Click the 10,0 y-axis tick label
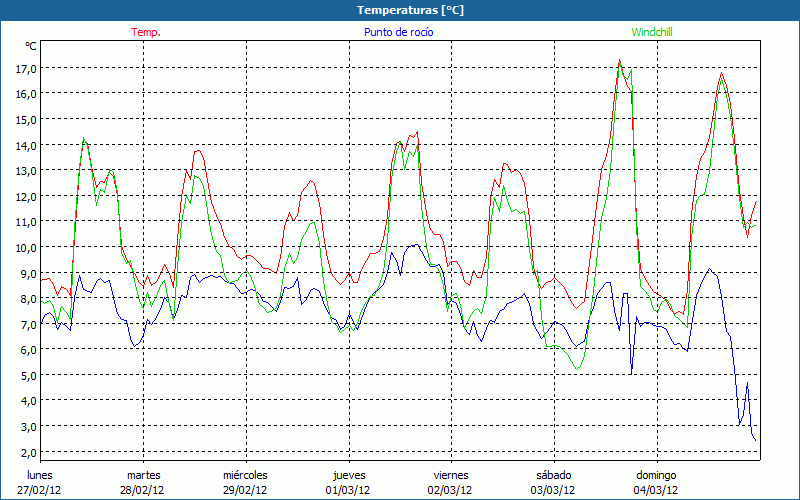 coord(26,247)
